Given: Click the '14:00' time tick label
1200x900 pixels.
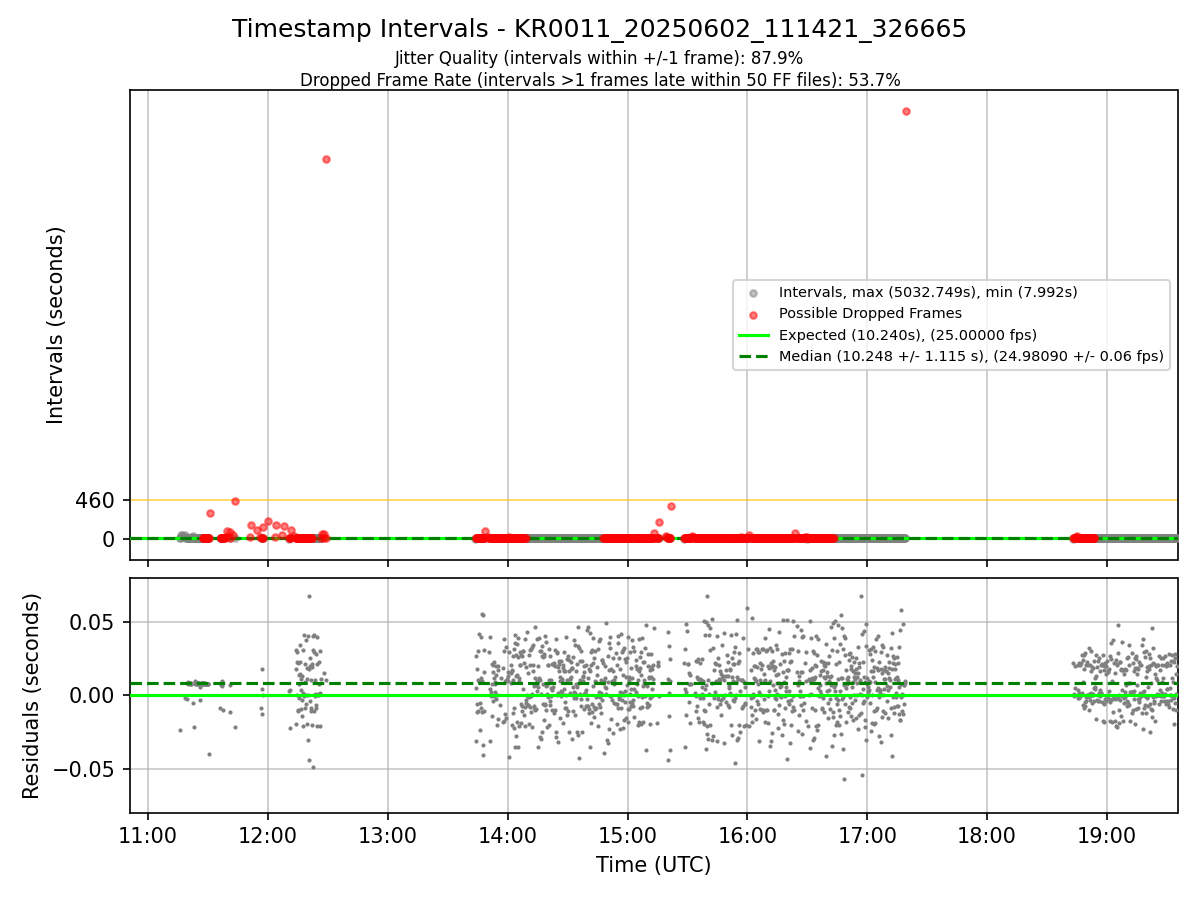Looking at the screenshot, I should [x=508, y=836].
